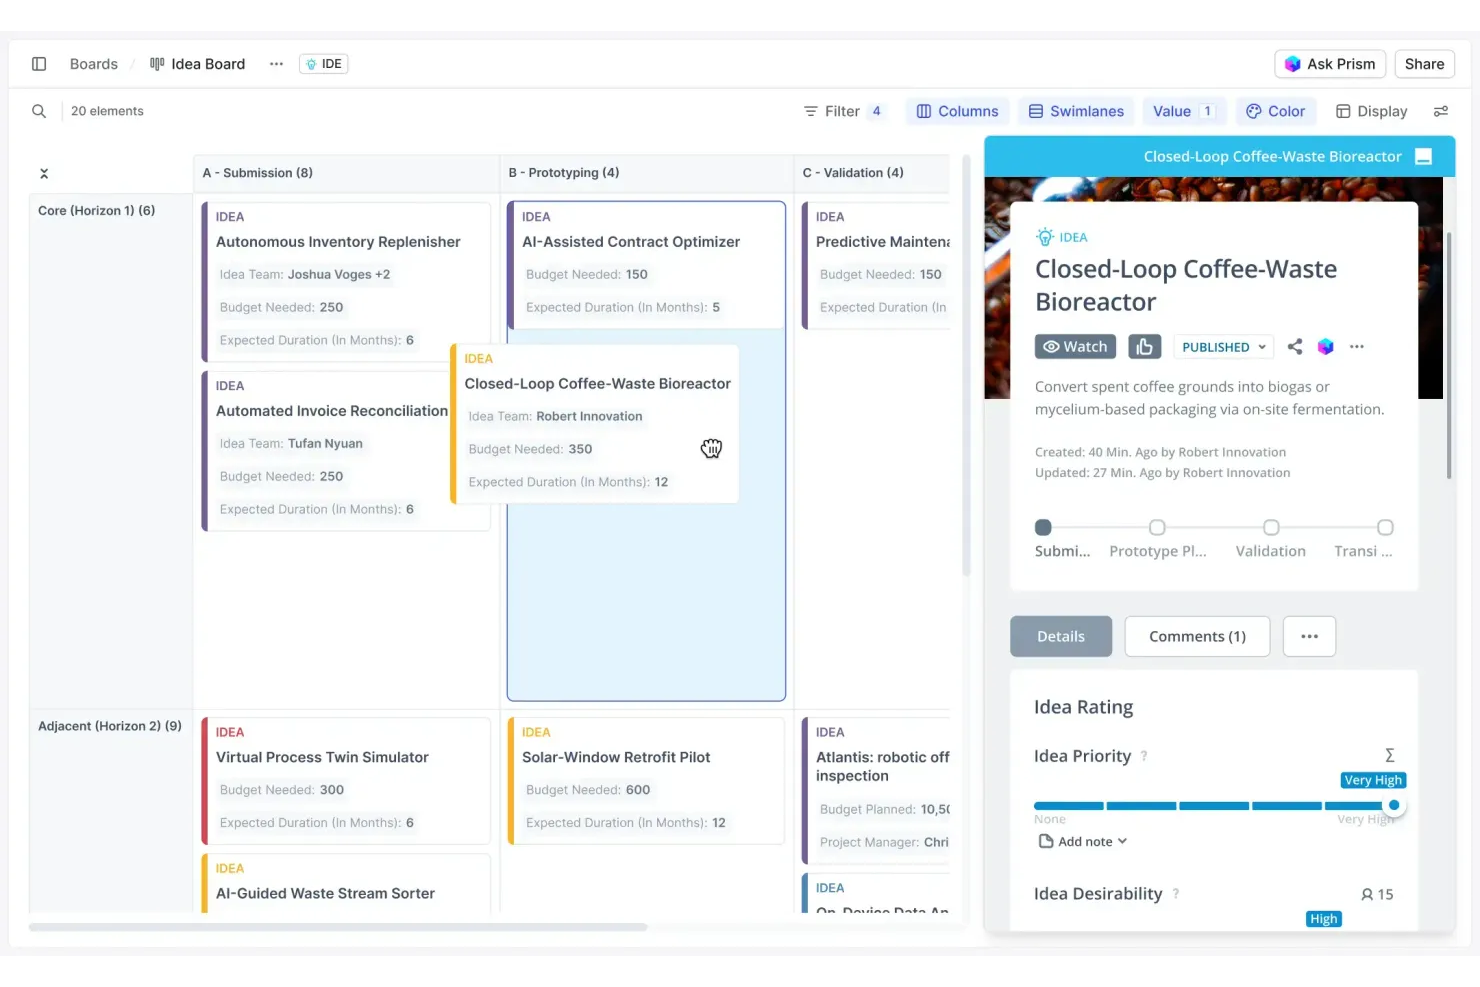Expand the Add note dropdown
This screenshot has height=987, width=1480.
[x=1083, y=842]
